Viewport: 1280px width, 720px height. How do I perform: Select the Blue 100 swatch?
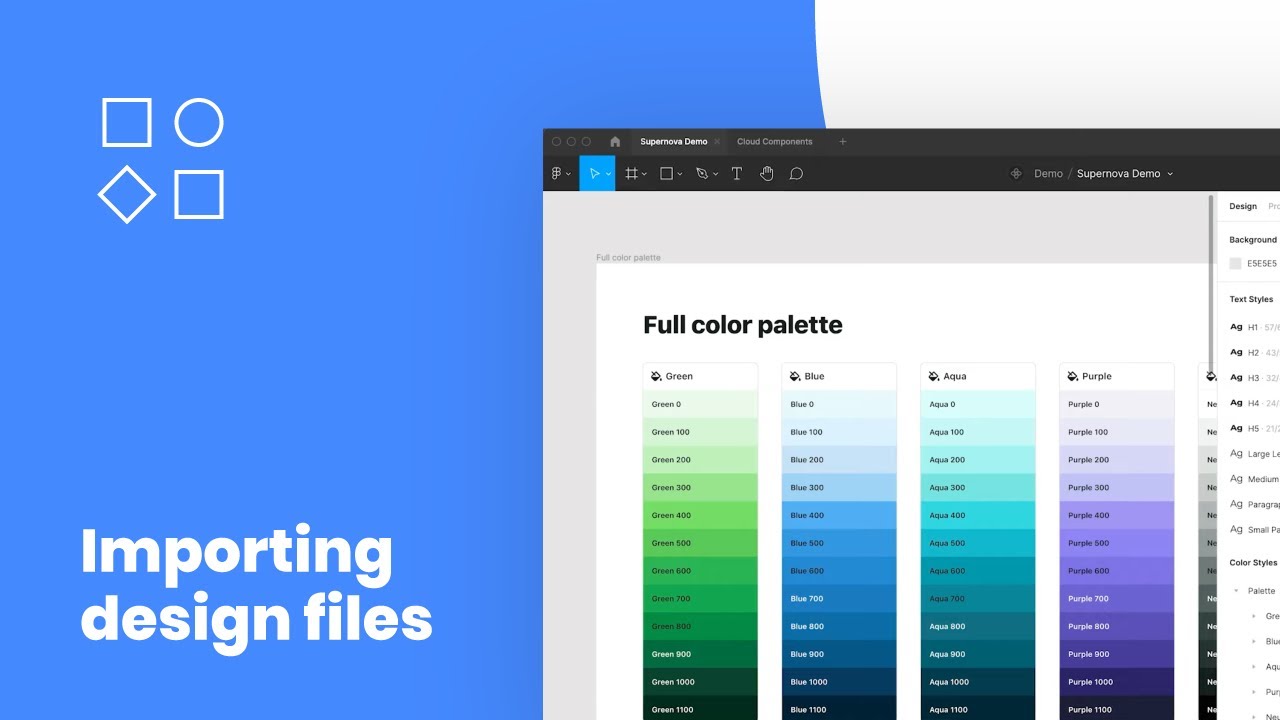pos(839,432)
